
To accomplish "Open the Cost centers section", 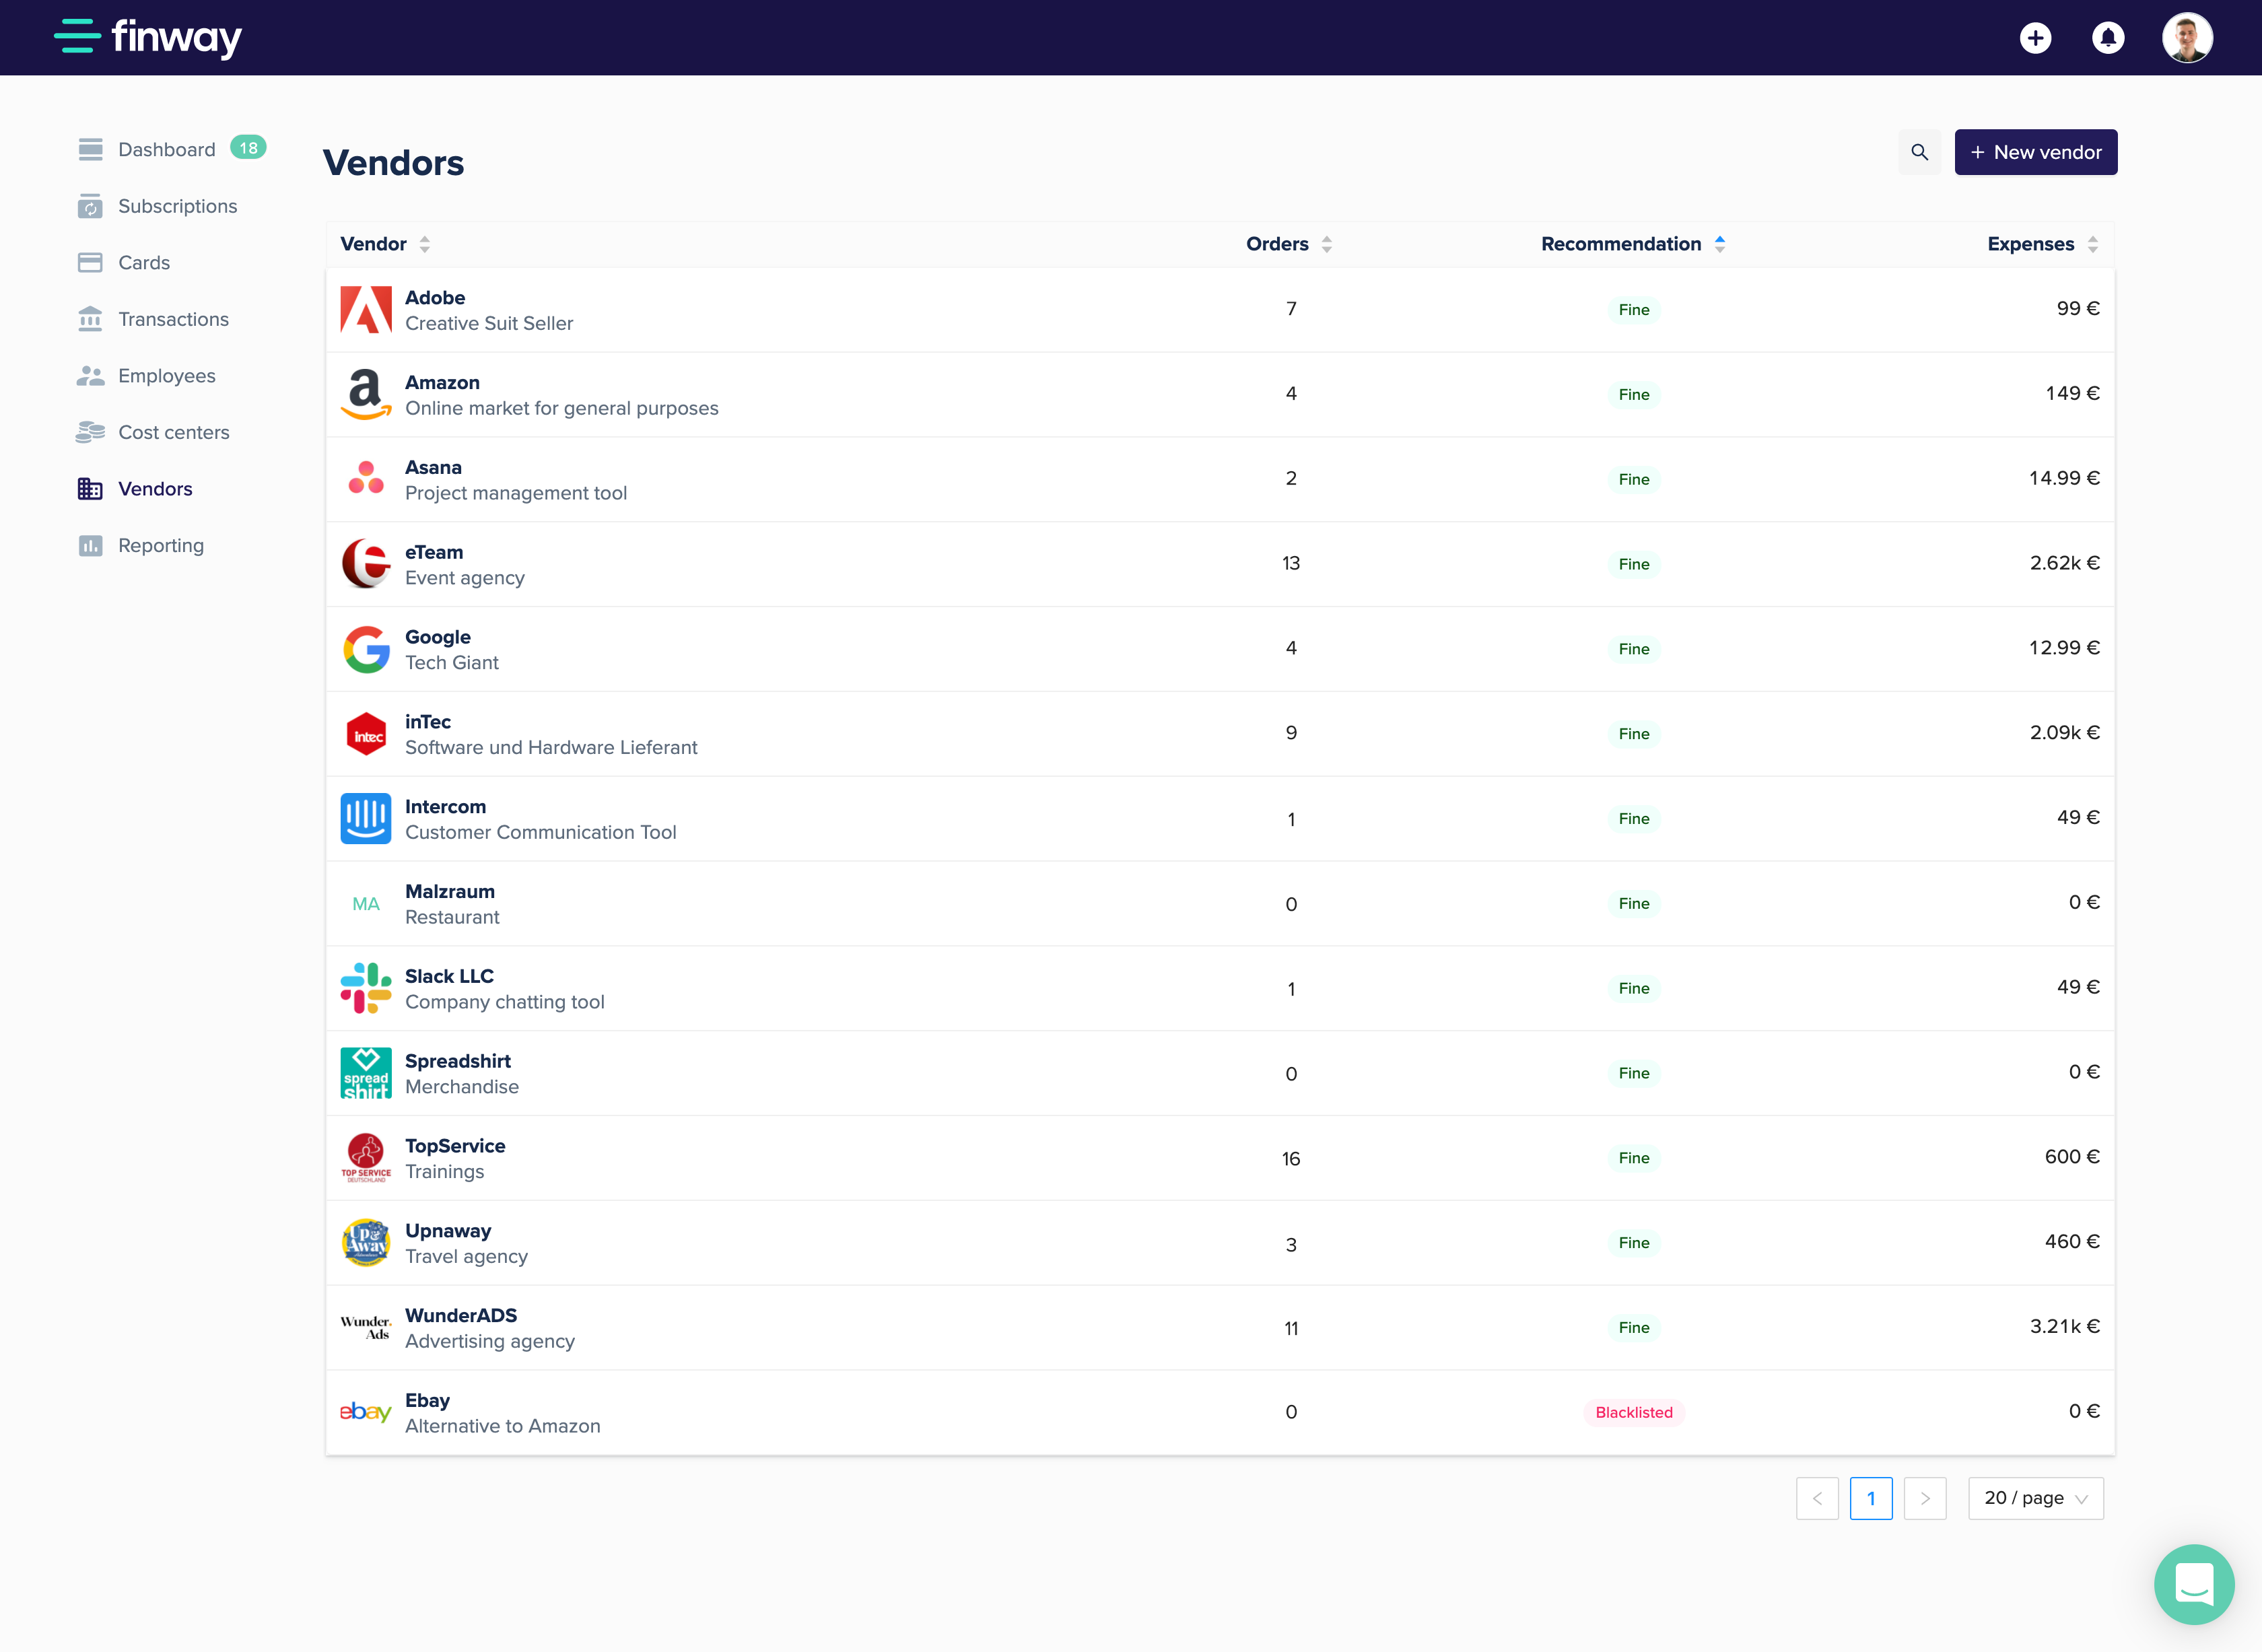I will [174, 432].
